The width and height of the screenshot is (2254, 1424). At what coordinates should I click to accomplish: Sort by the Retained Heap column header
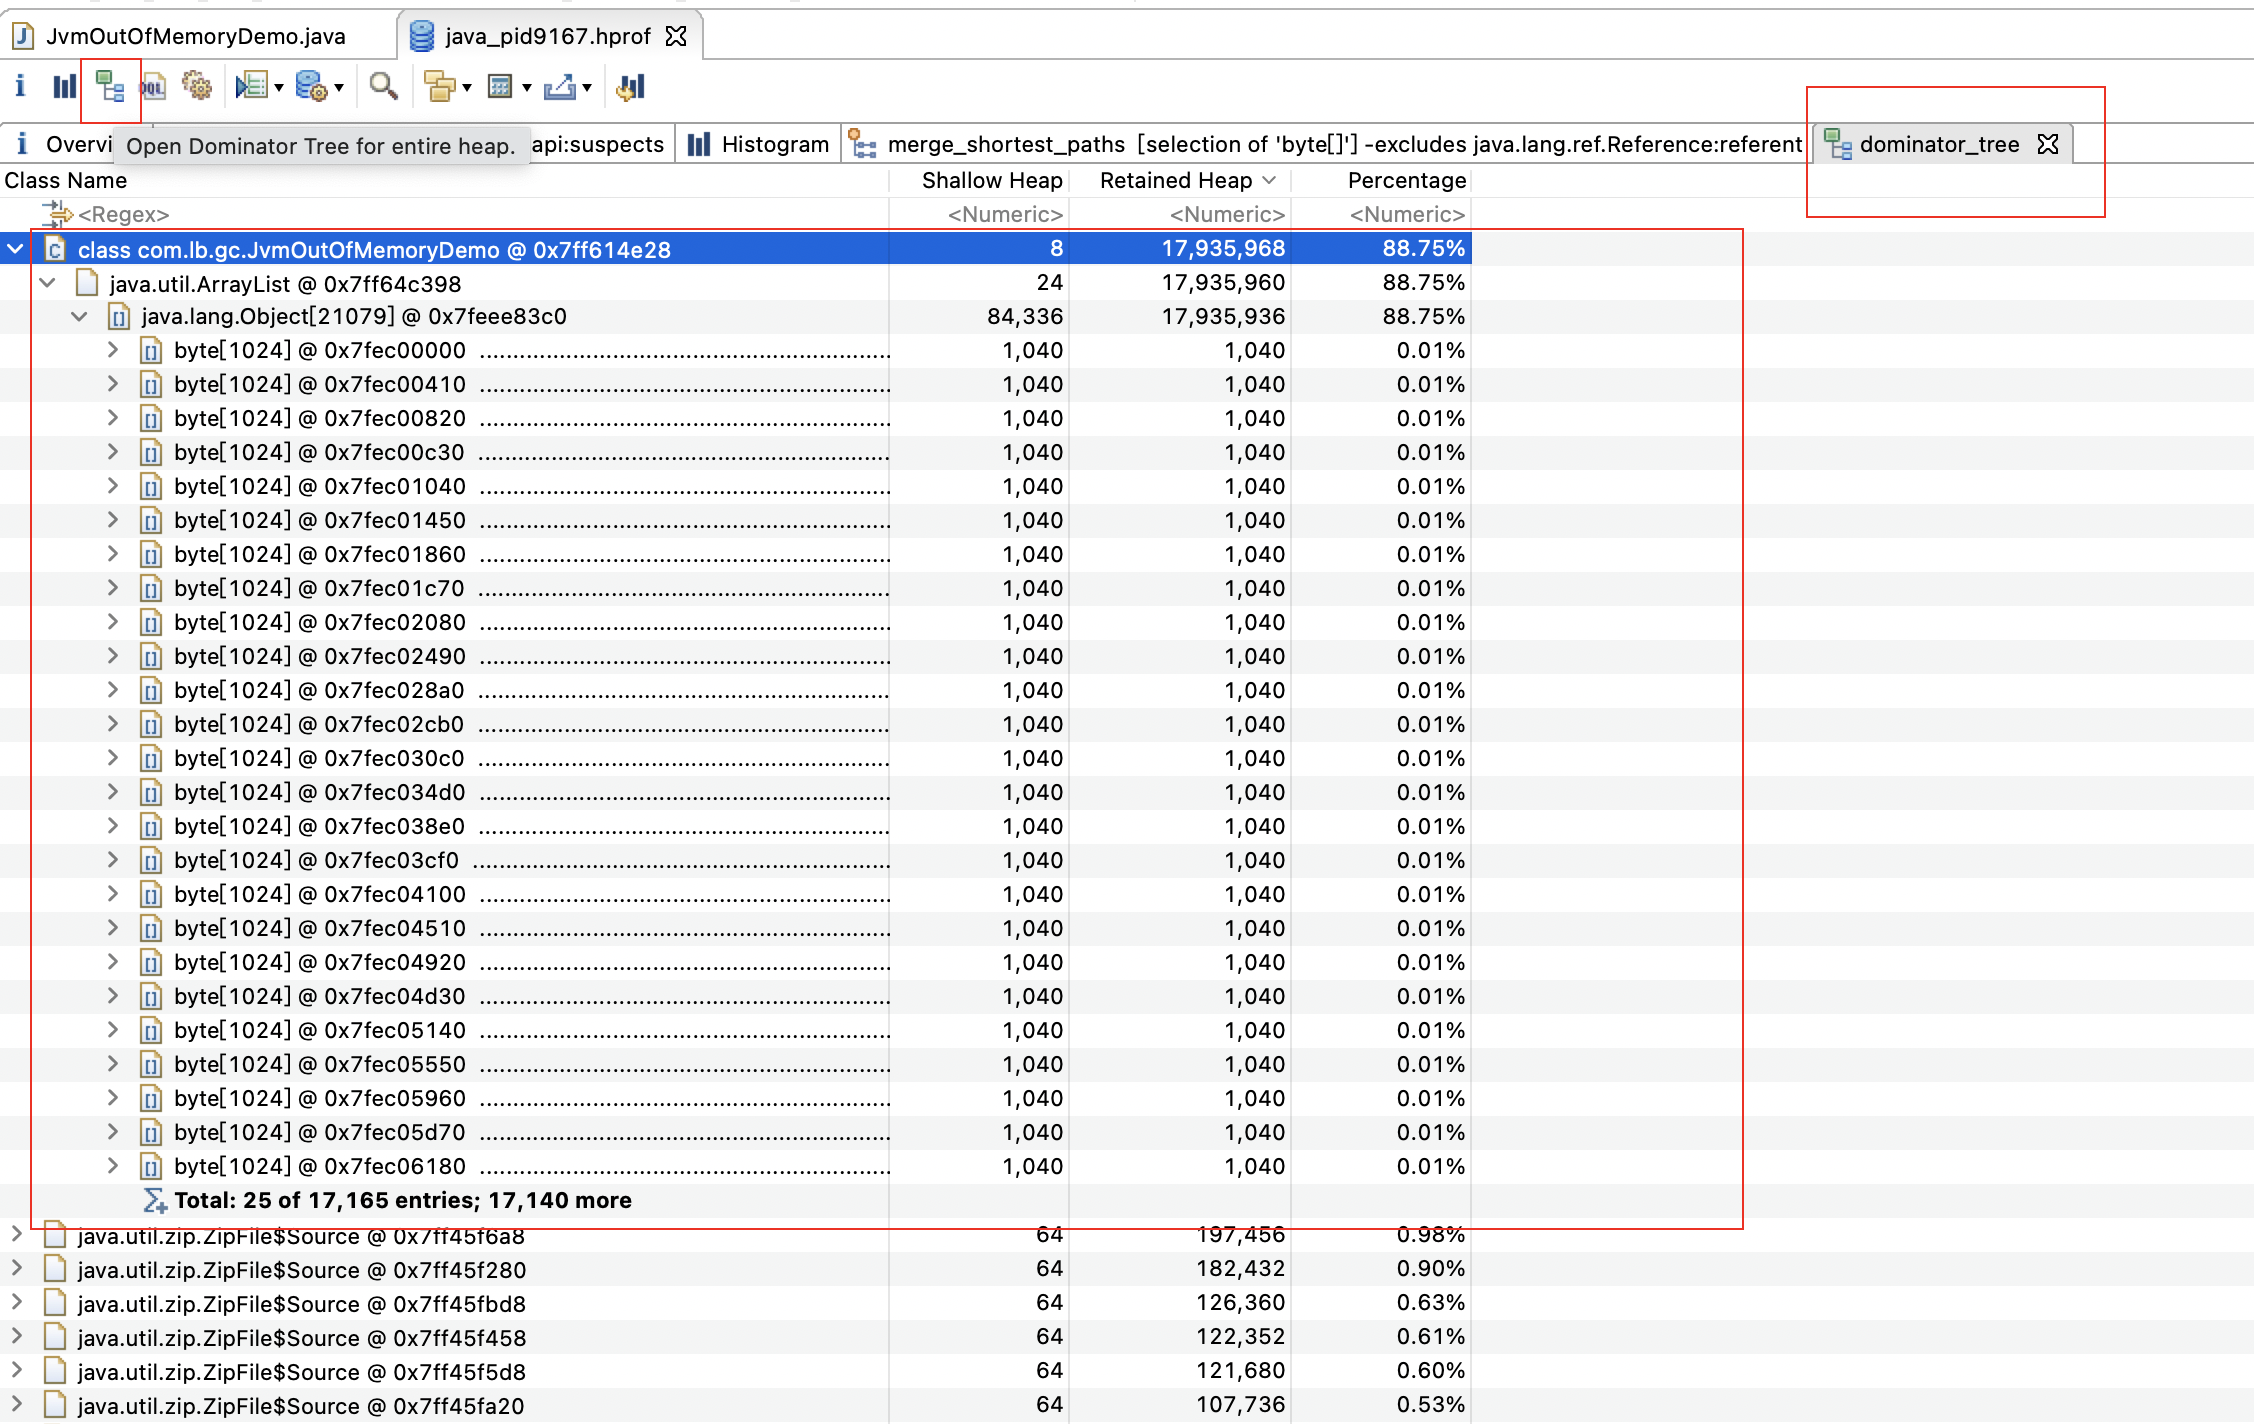pyautogui.click(x=1176, y=180)
